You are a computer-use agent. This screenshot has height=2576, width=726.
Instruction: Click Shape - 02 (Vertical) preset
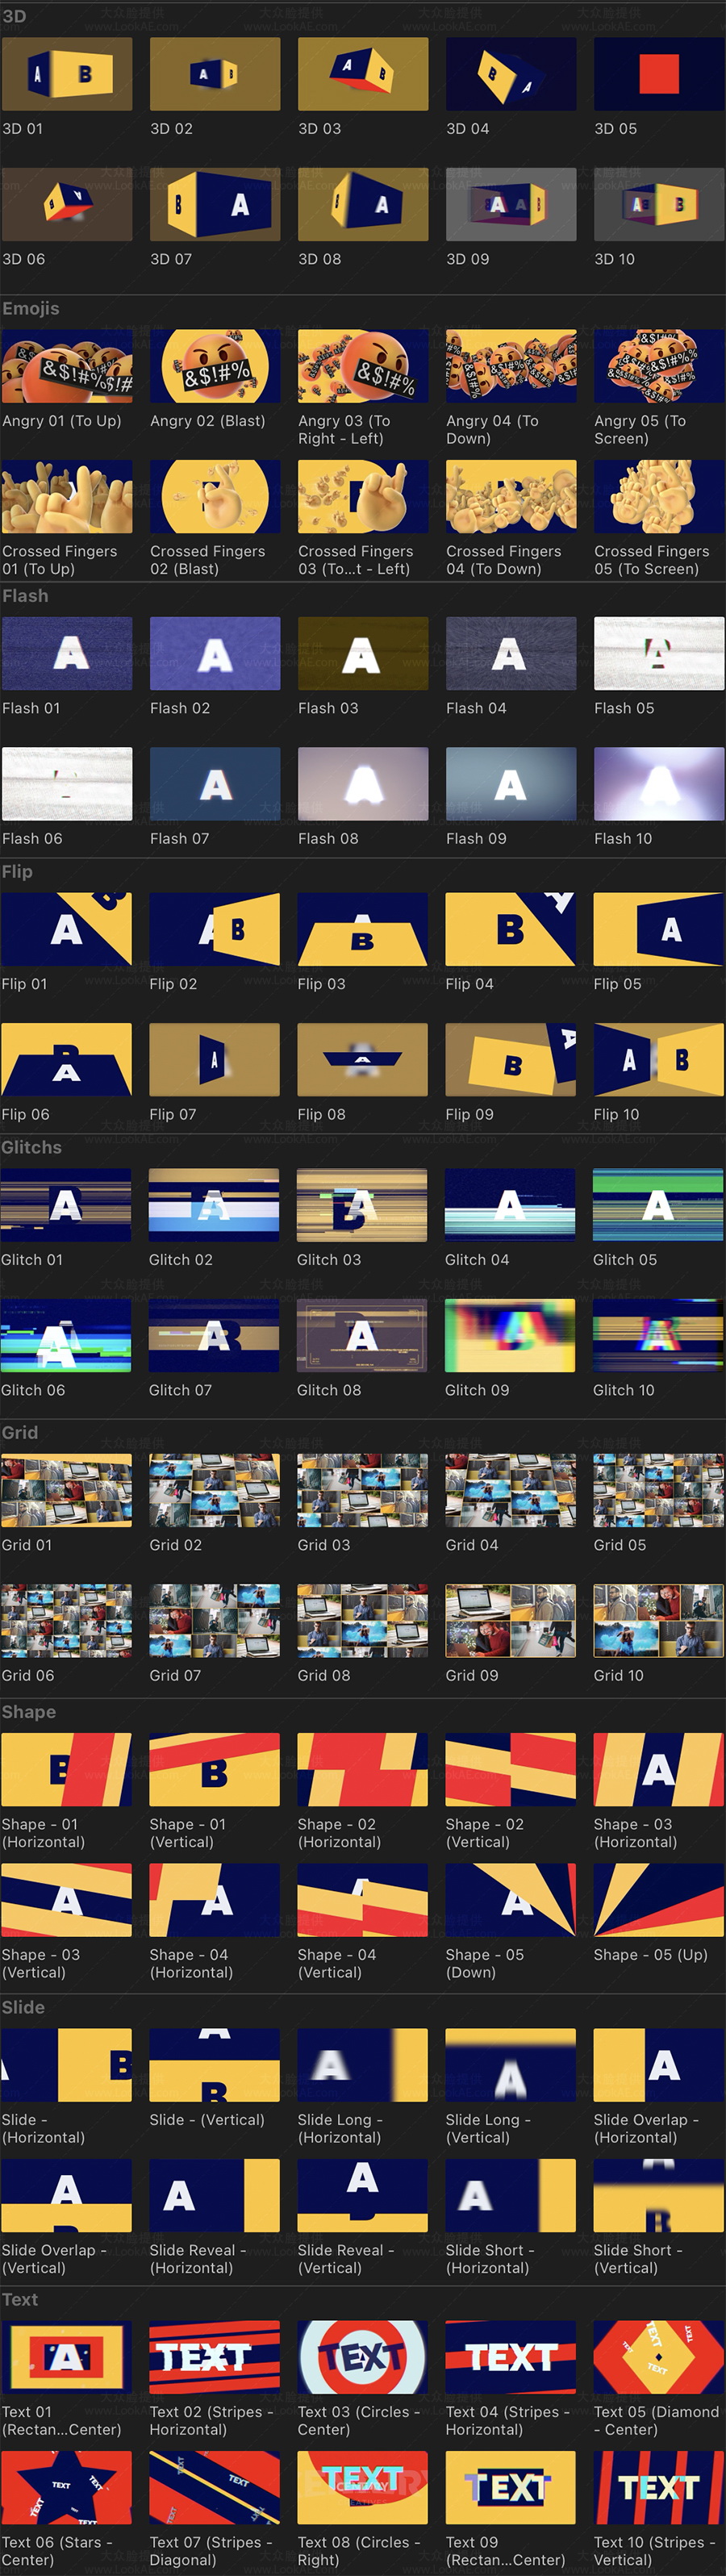(x=510, y=1769)
